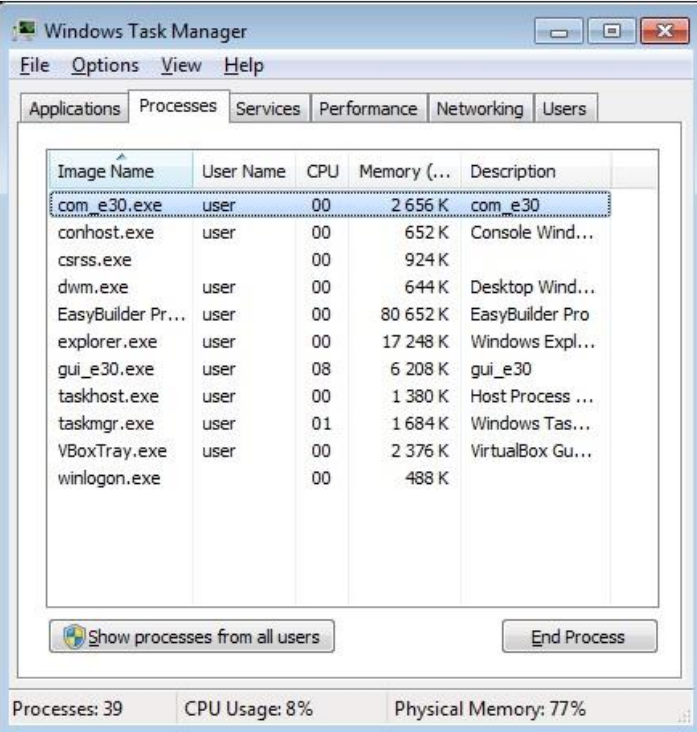697x732 pixels.
Task: Sort by Image Name column header
Action: [x=120, y=171]
